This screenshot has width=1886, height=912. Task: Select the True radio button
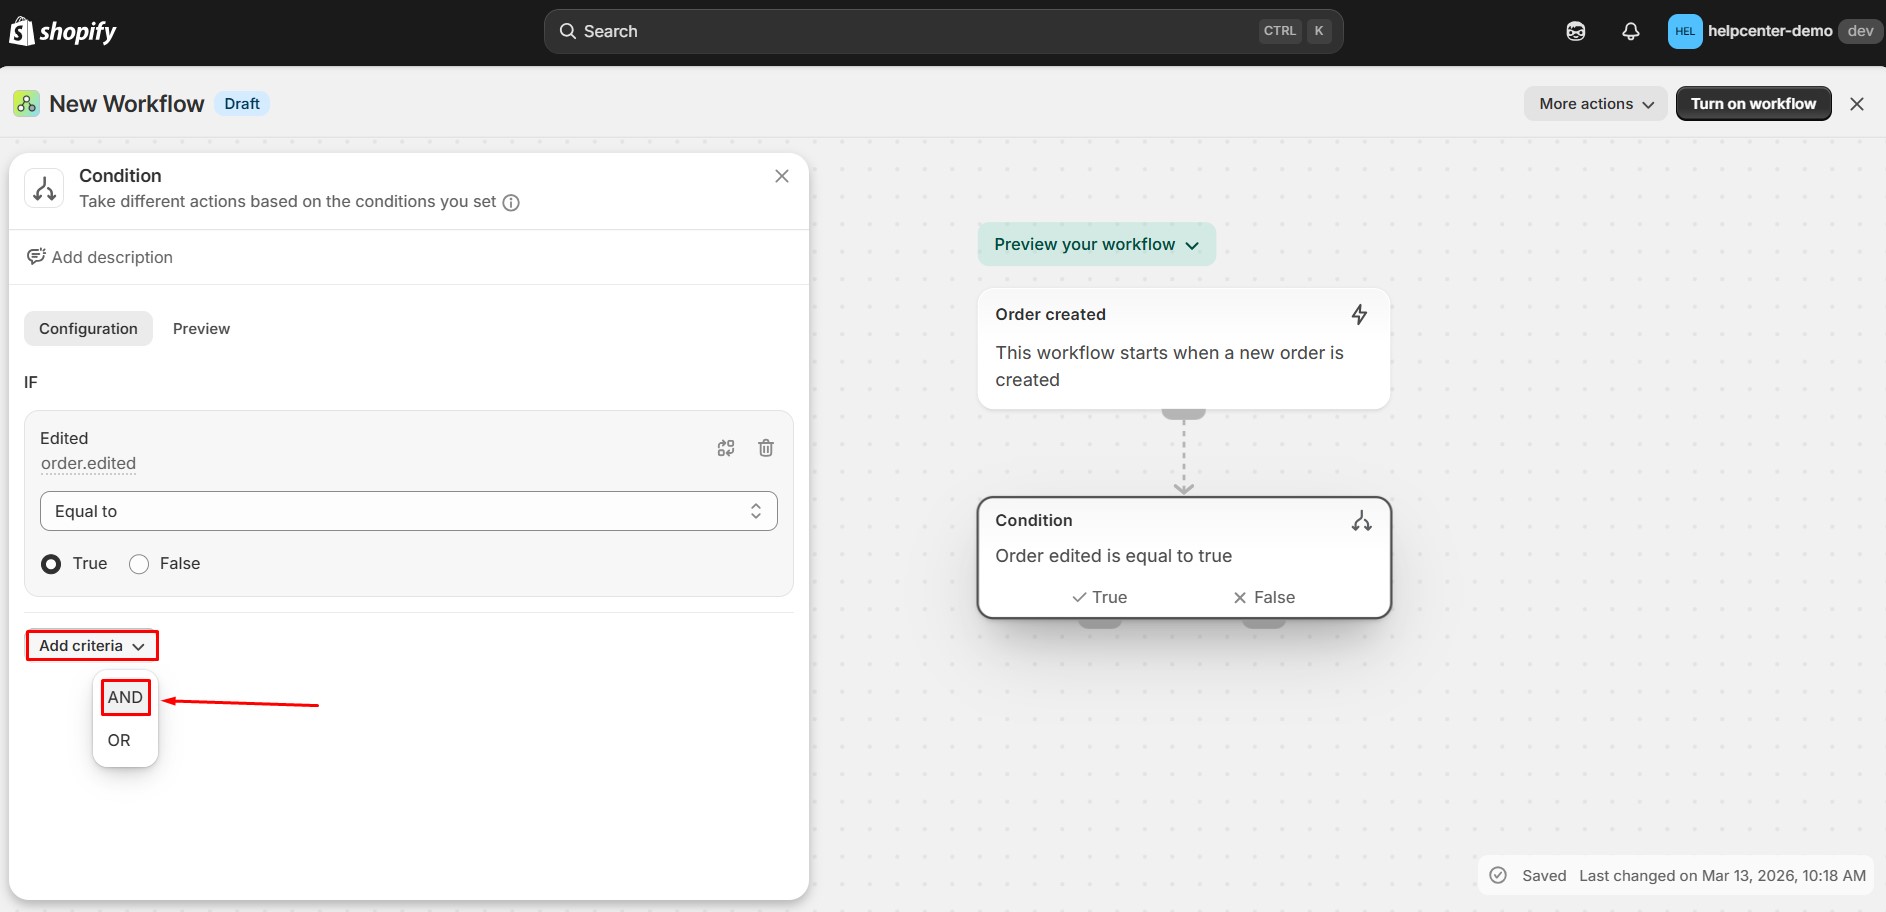[51, 564]
